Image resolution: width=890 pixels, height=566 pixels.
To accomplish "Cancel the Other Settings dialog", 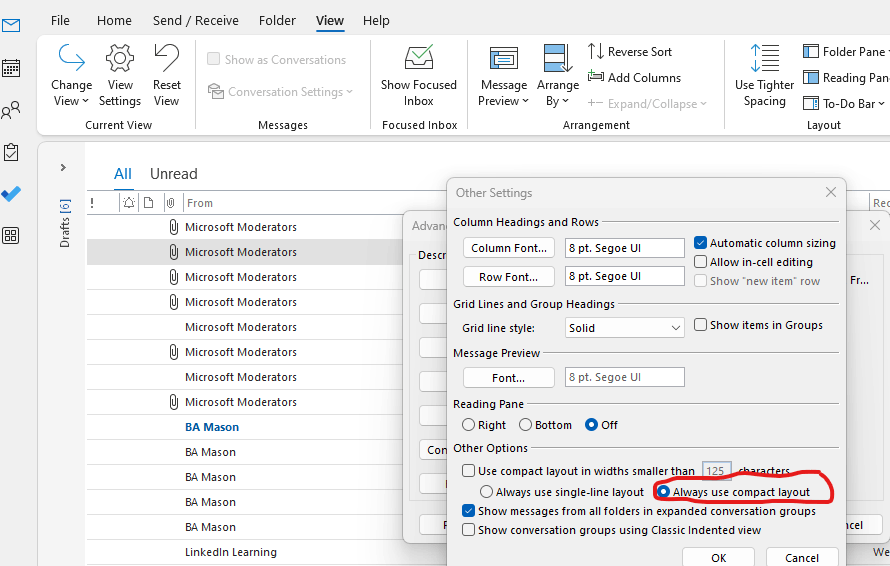I will [x=801, y=557].
